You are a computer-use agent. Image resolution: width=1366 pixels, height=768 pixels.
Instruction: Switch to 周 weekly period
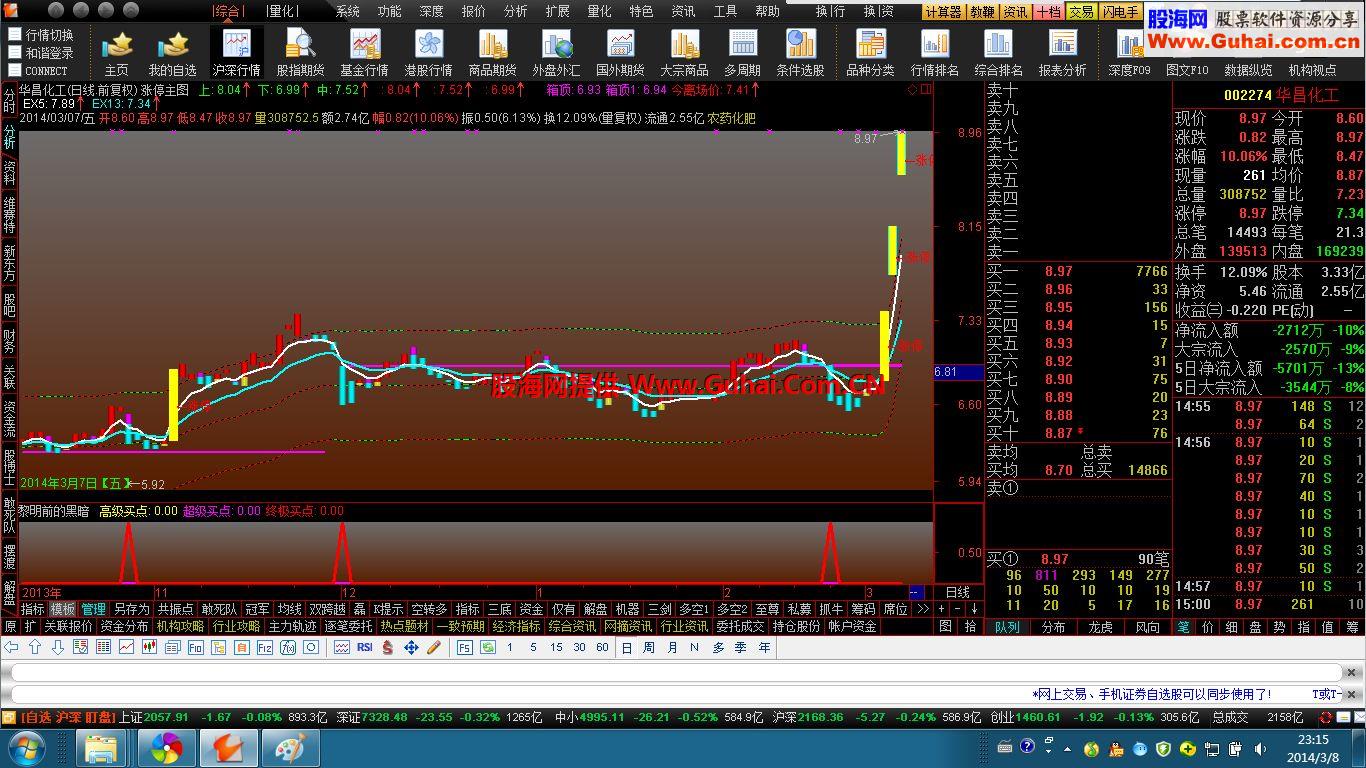pyautogui.click(x=649, y=648)
